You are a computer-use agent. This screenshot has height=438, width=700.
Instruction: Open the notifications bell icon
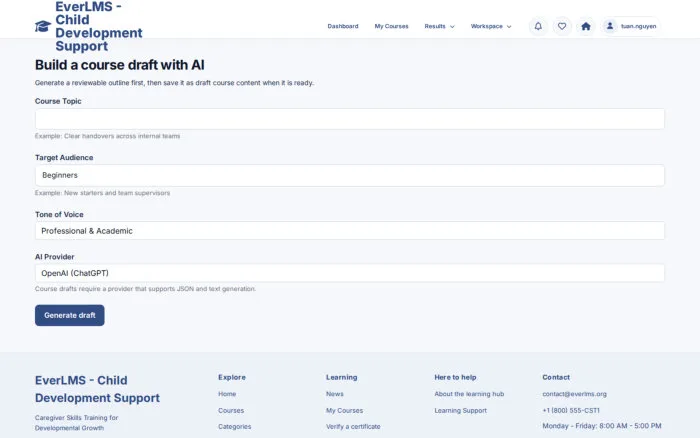pos(538,26)
